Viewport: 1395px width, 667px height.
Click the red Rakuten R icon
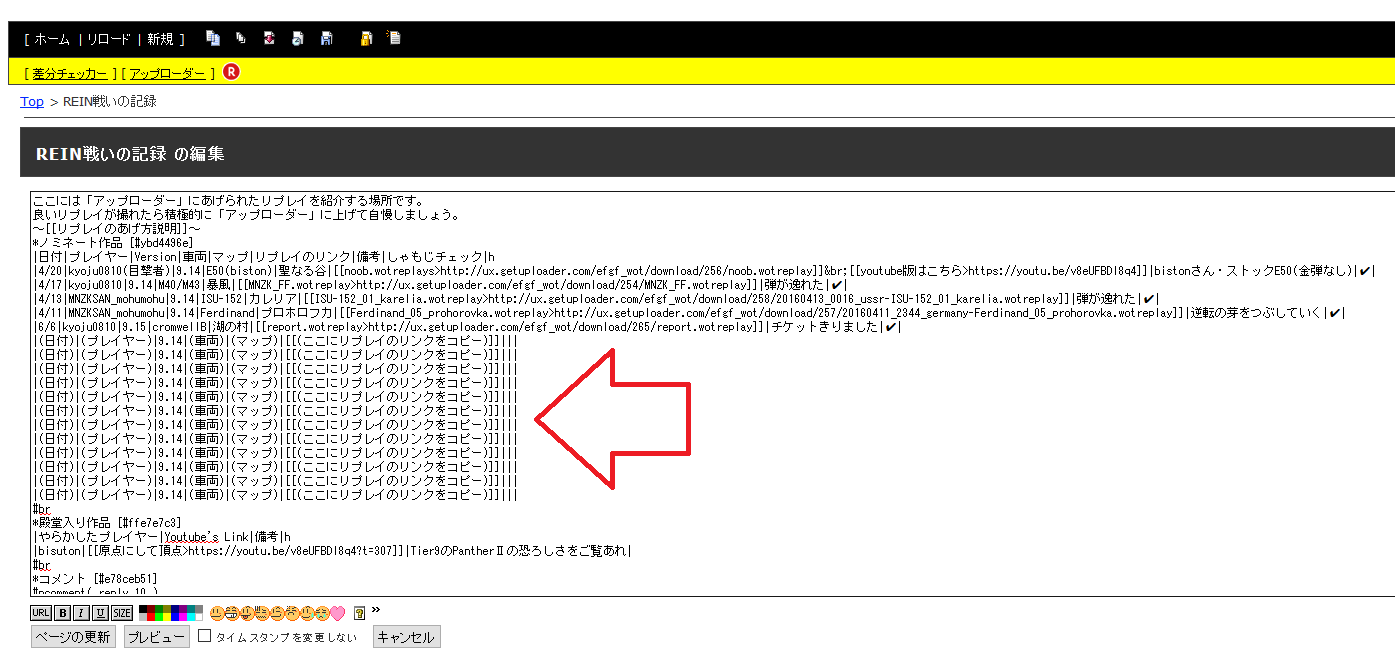click(231, 72)
